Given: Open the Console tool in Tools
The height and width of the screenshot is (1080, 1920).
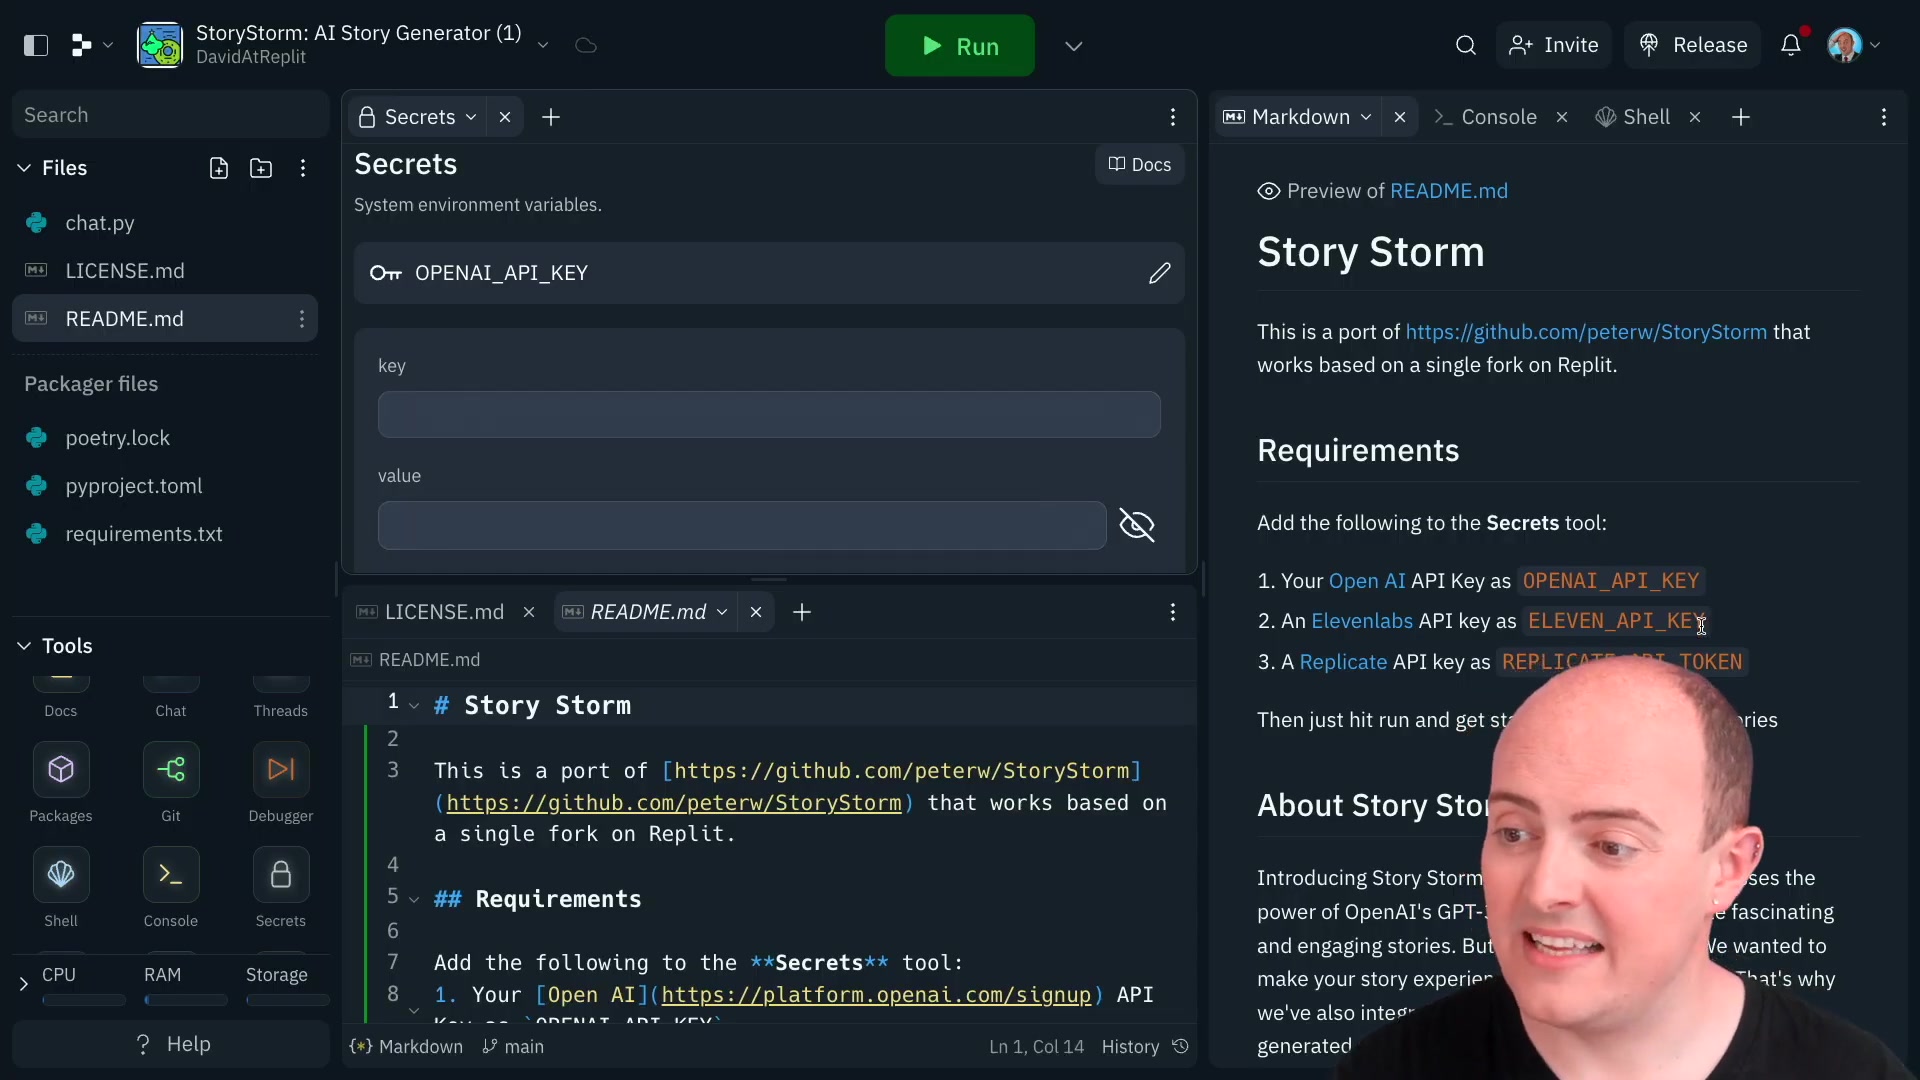Looking at the screenshot, I should (171, 888).
